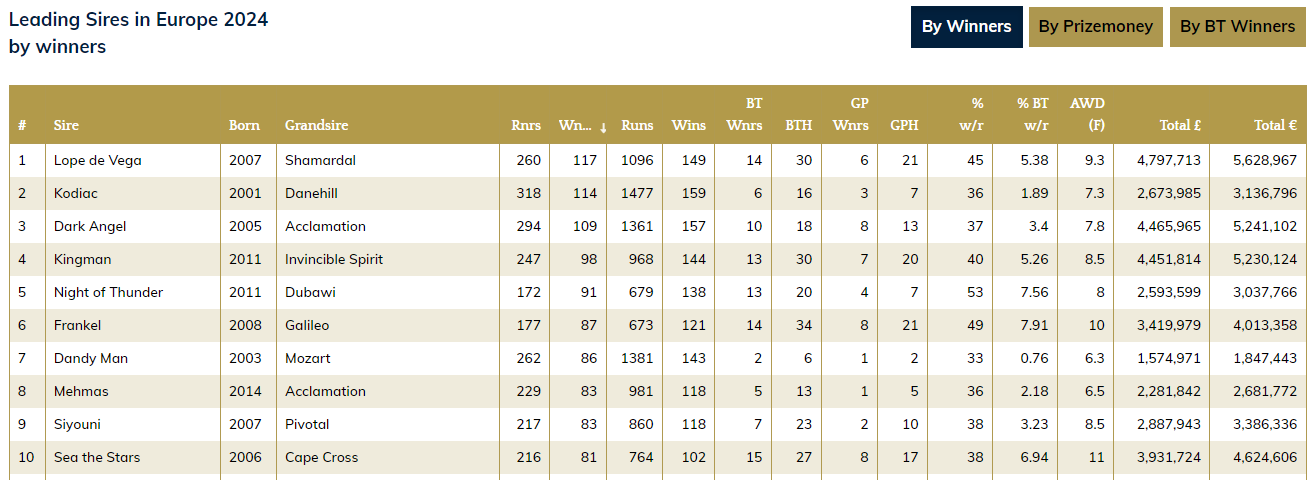
Task: Click grandsire Invincible Spirit
Action: point(333,259)
